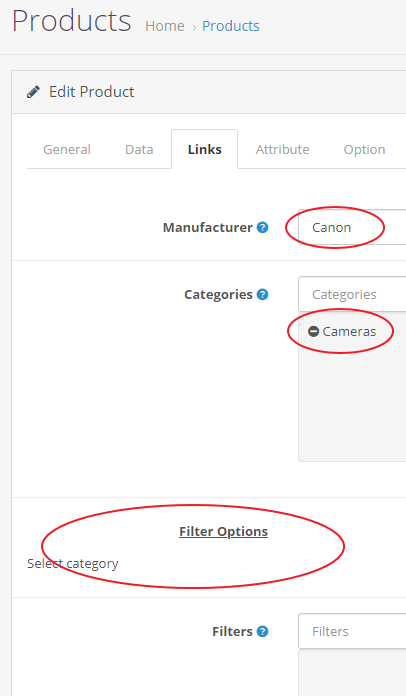Switch to the Data tab
Viewport: 406px width, 696px height.
(x=139, y=150)
